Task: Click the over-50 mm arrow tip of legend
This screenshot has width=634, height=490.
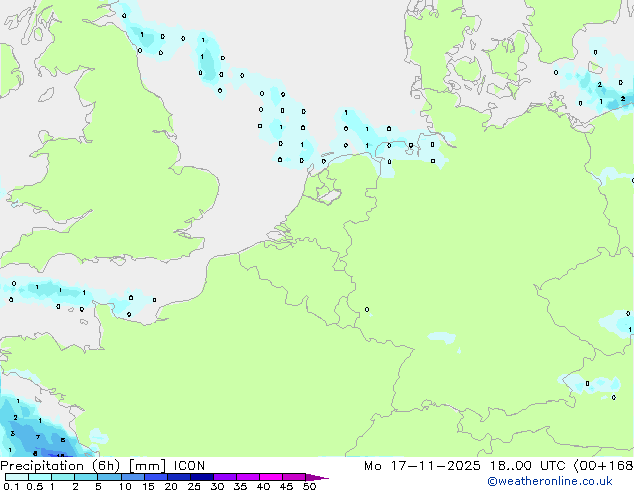Action: point(317,477)
